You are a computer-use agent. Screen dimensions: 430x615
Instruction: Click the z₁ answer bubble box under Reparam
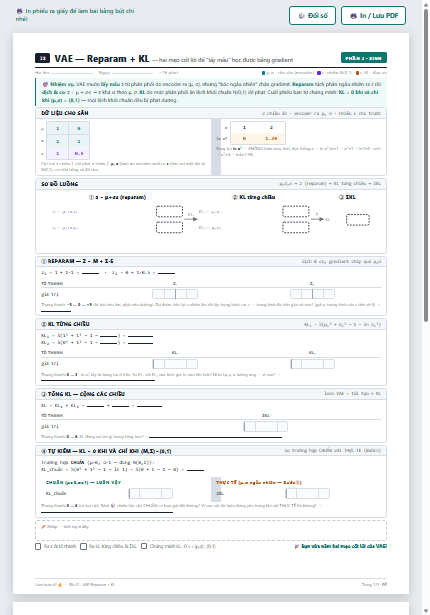[x=175, y=294]
